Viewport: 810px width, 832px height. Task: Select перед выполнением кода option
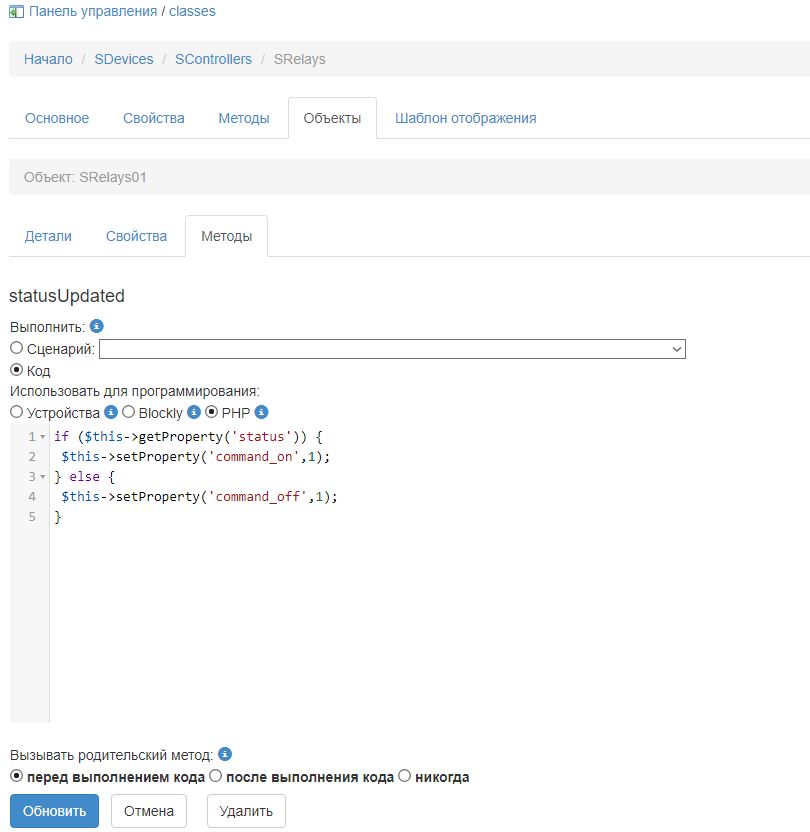tap(16, 776)
